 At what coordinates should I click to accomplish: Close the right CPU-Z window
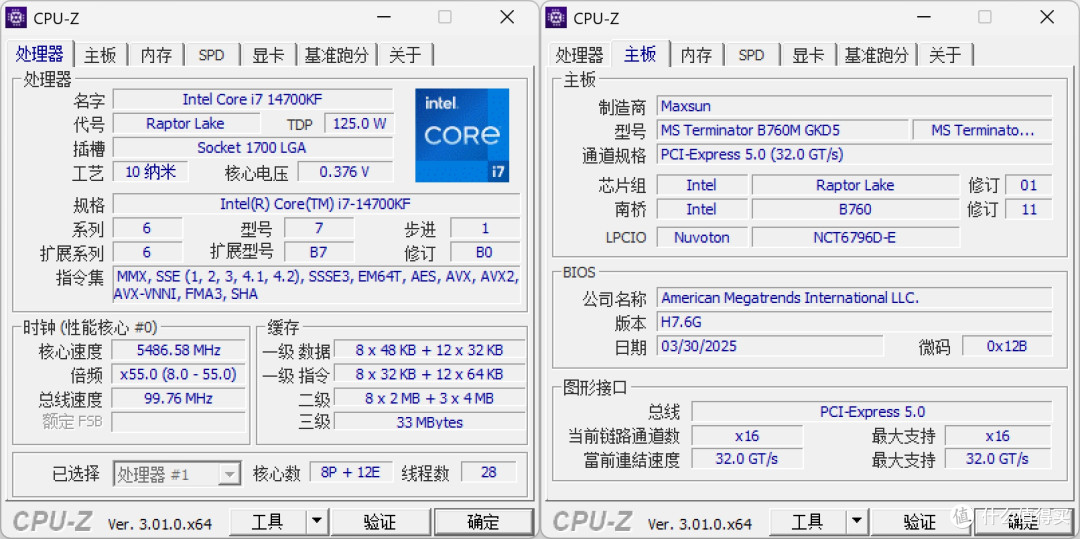pyautogui.click(x=1047, y=18)
